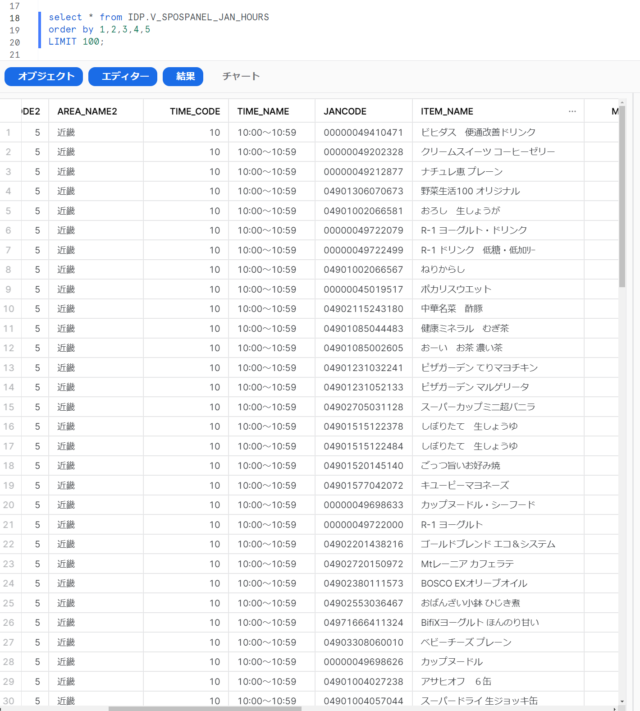Select cell ごっつ旨いお好み焼
640x711 pixels.
pyautogui.click(x=498, y=466)
